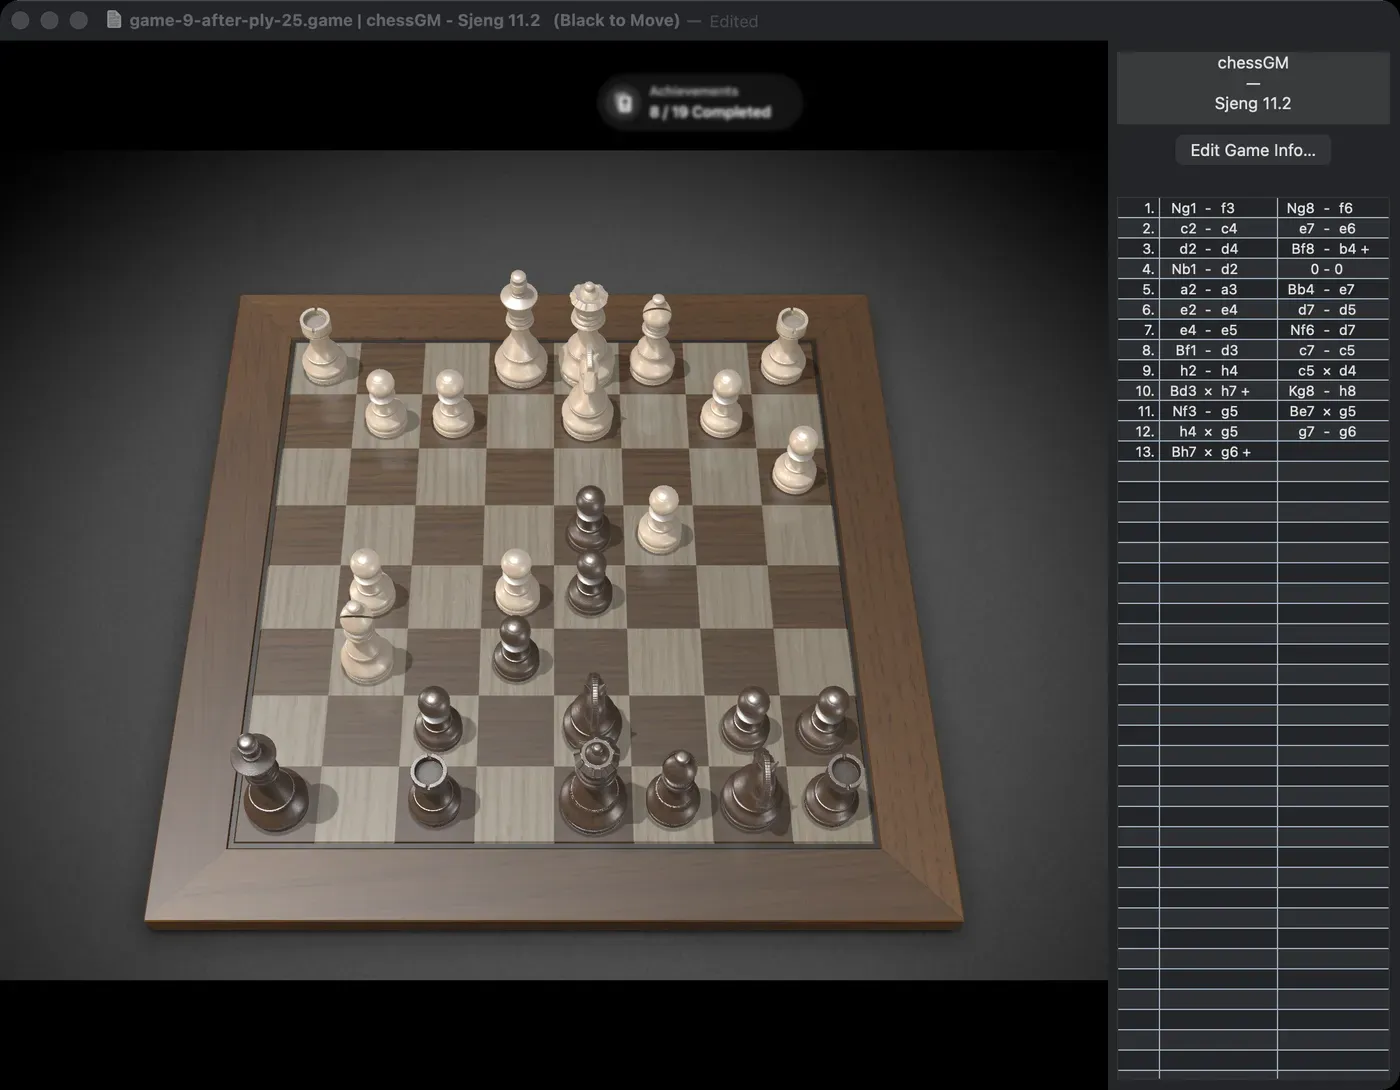Select move 'Bd3 x h7 +' in move list
The image size is (1400, 1090).
(1210, 391)
